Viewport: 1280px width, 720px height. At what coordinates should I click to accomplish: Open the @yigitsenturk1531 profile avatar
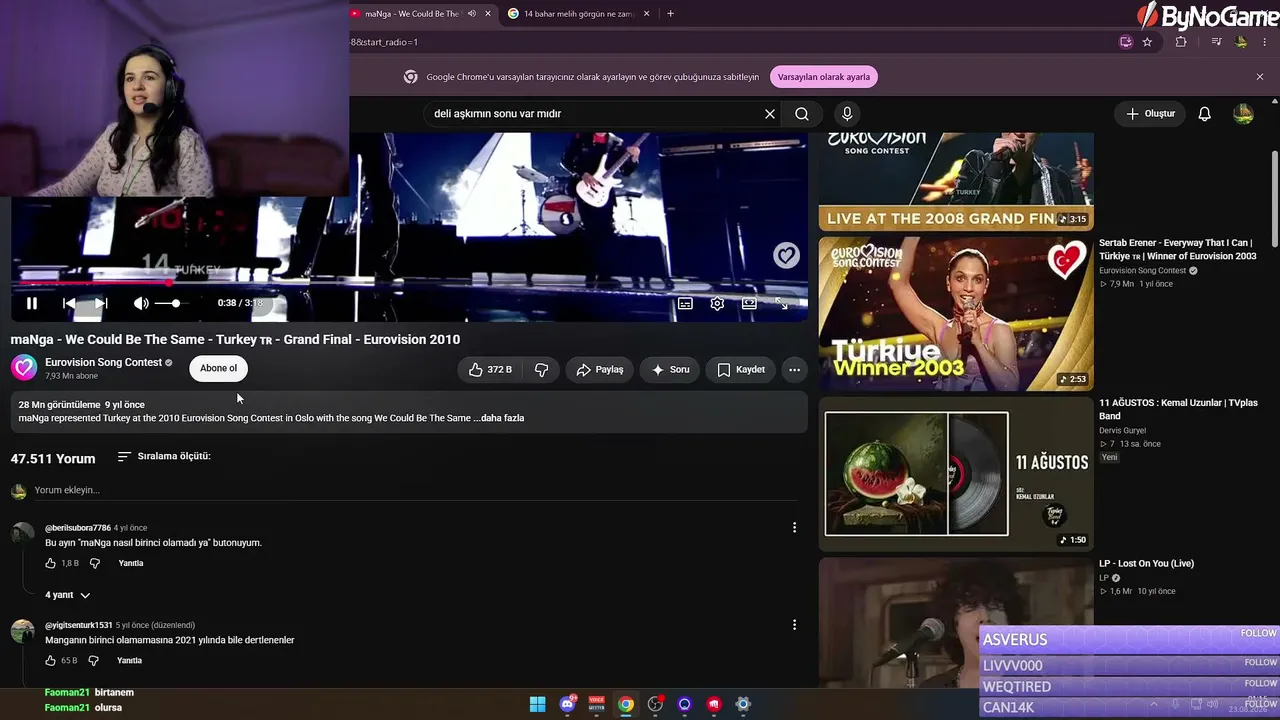tap(22, 631)
